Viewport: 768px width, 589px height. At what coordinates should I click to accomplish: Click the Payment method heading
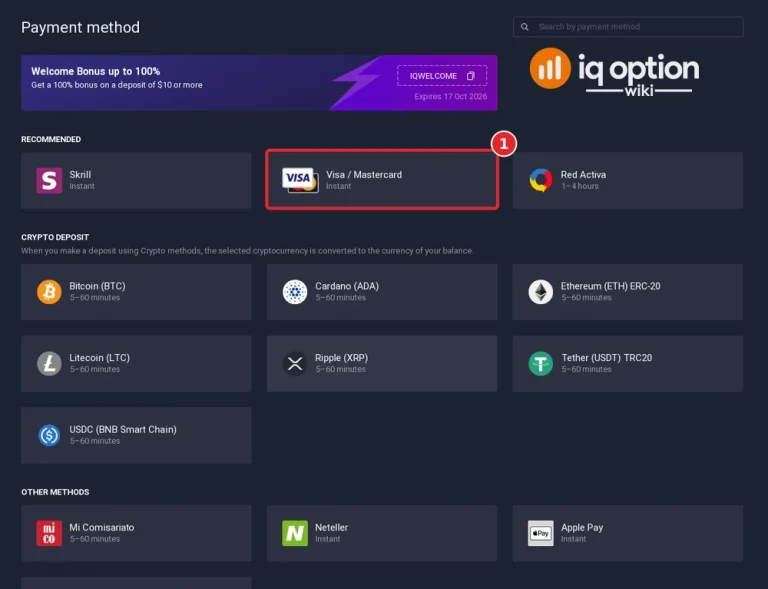point(80,27)
